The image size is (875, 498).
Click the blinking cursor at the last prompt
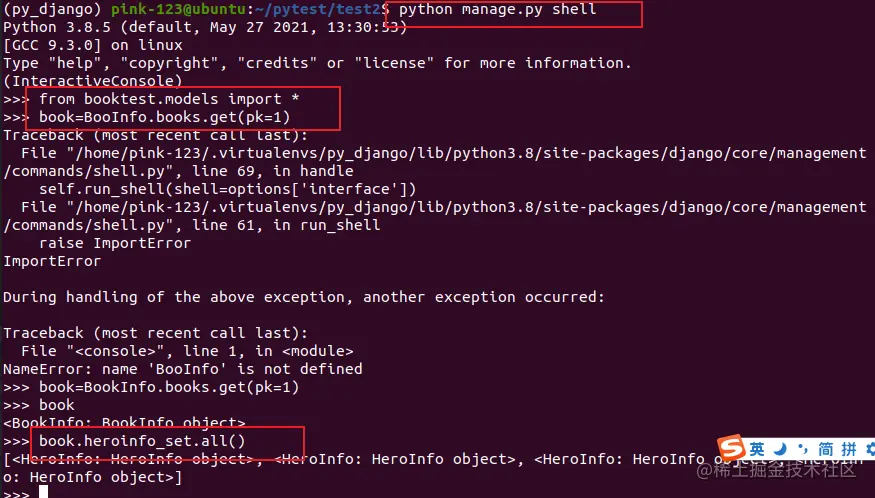(44, 492)
